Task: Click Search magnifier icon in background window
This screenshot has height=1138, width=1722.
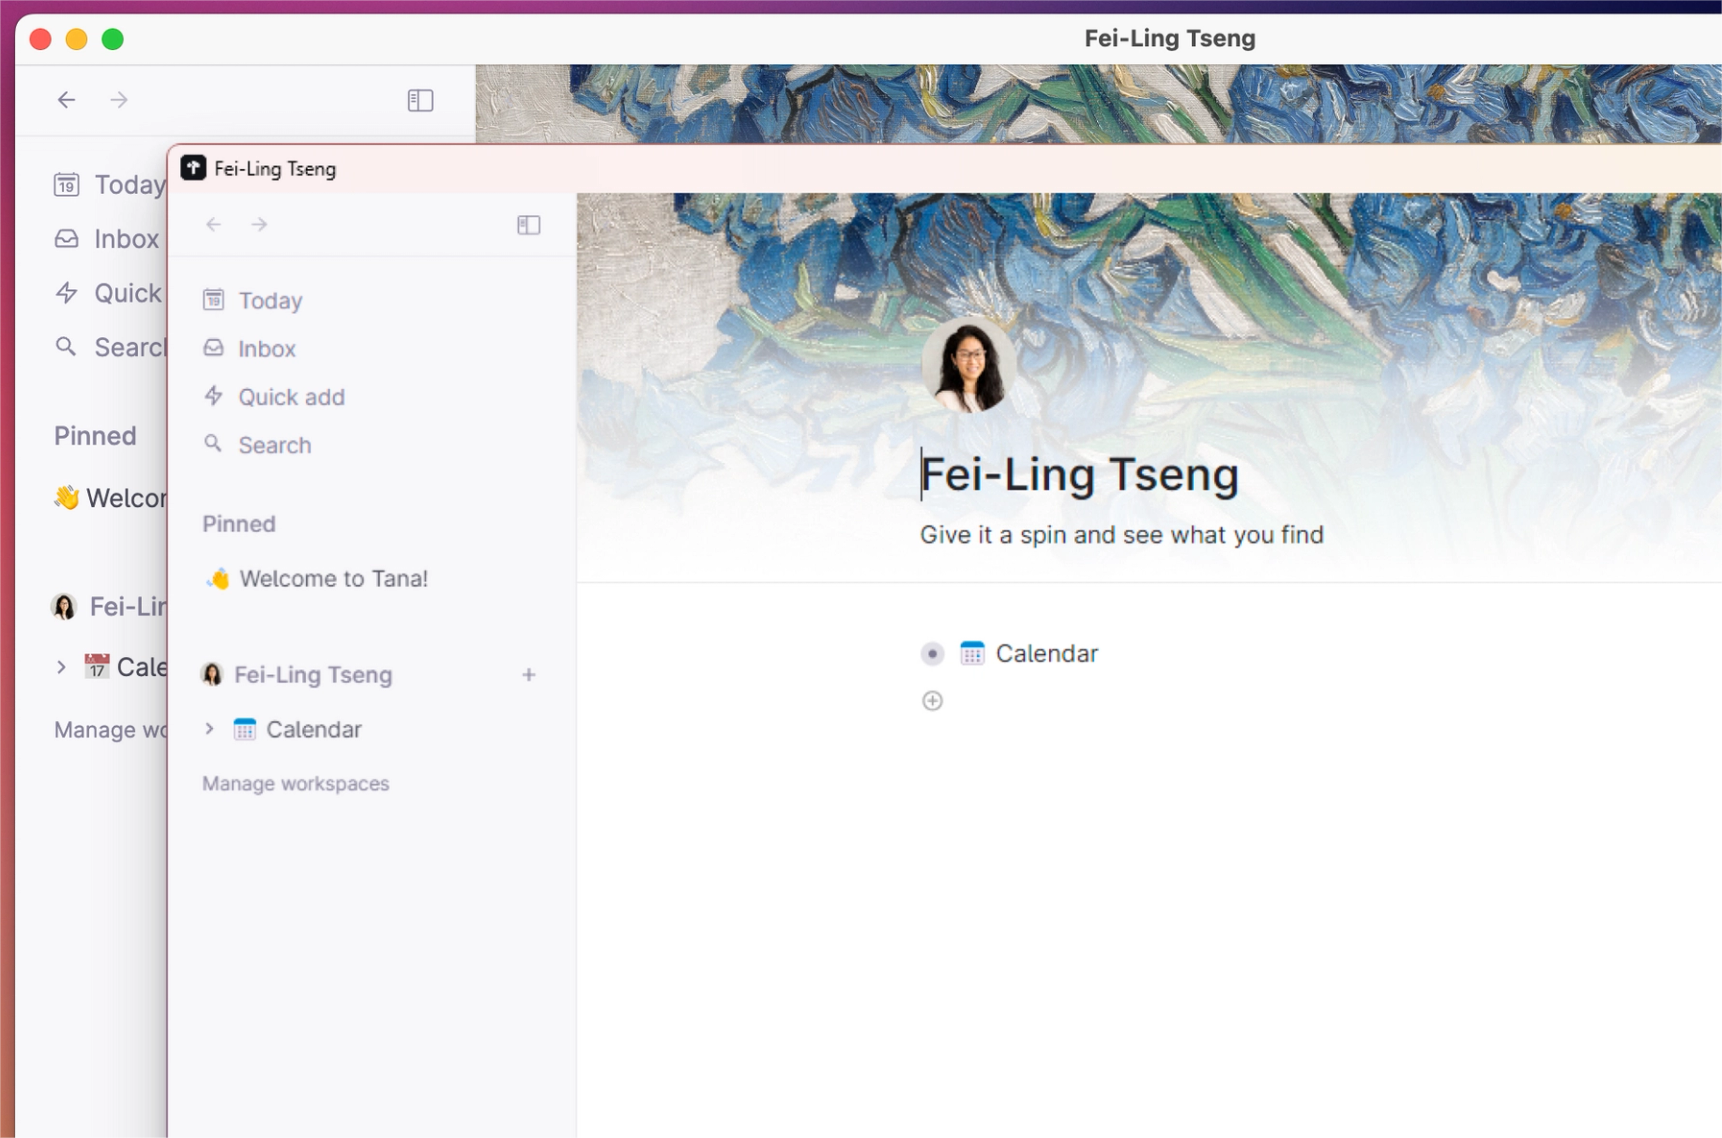Action: pyautogui.click(x=65, y=346)
